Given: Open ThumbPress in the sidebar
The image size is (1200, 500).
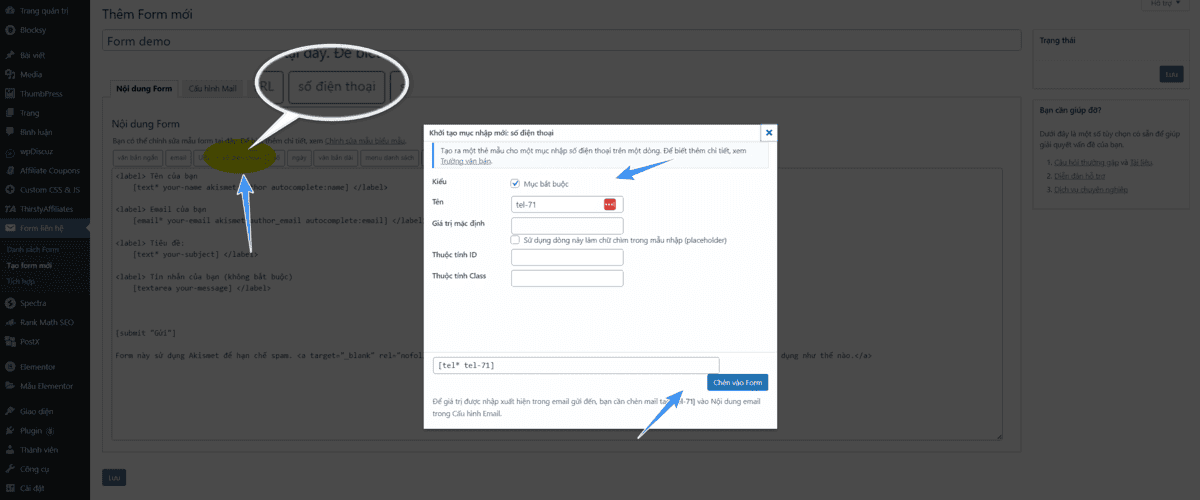Looking at the screenshot, I should [x=40, y=93].
